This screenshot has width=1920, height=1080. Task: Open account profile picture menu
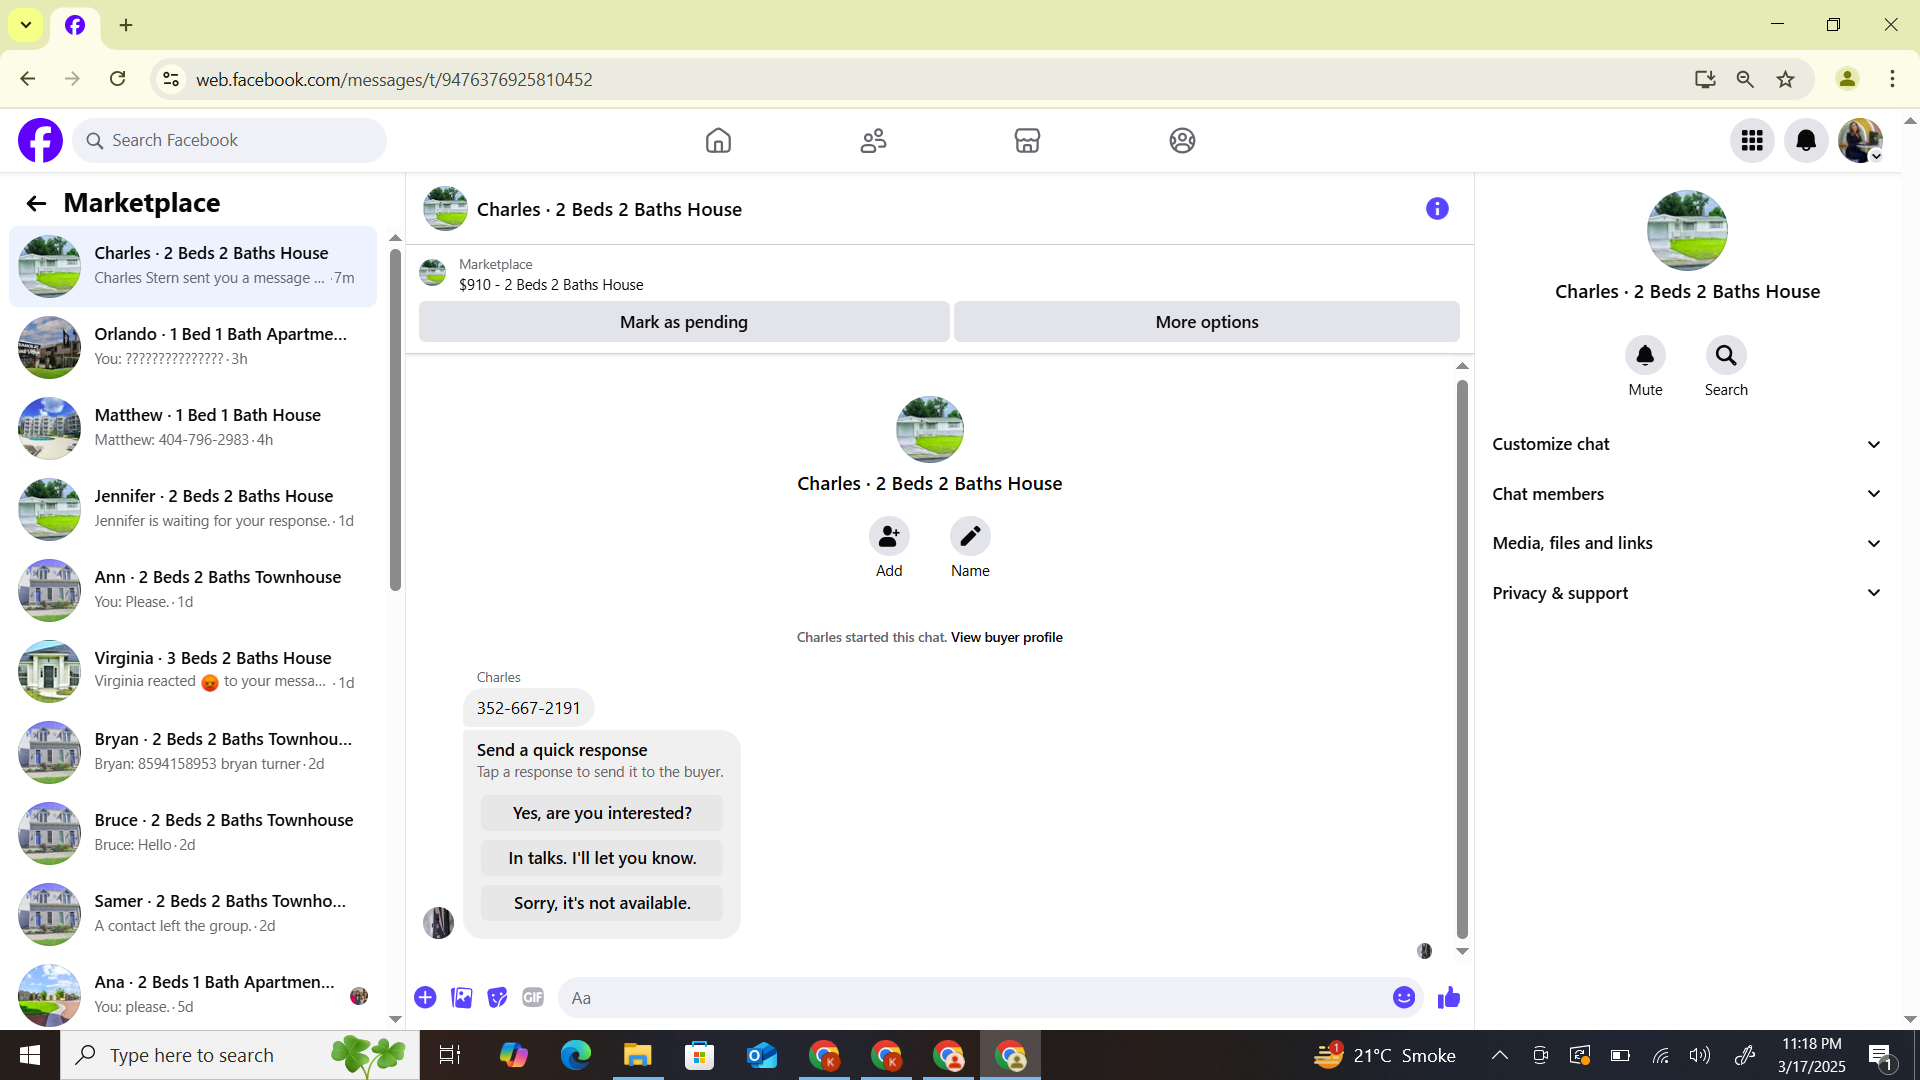coord(1860,140)
